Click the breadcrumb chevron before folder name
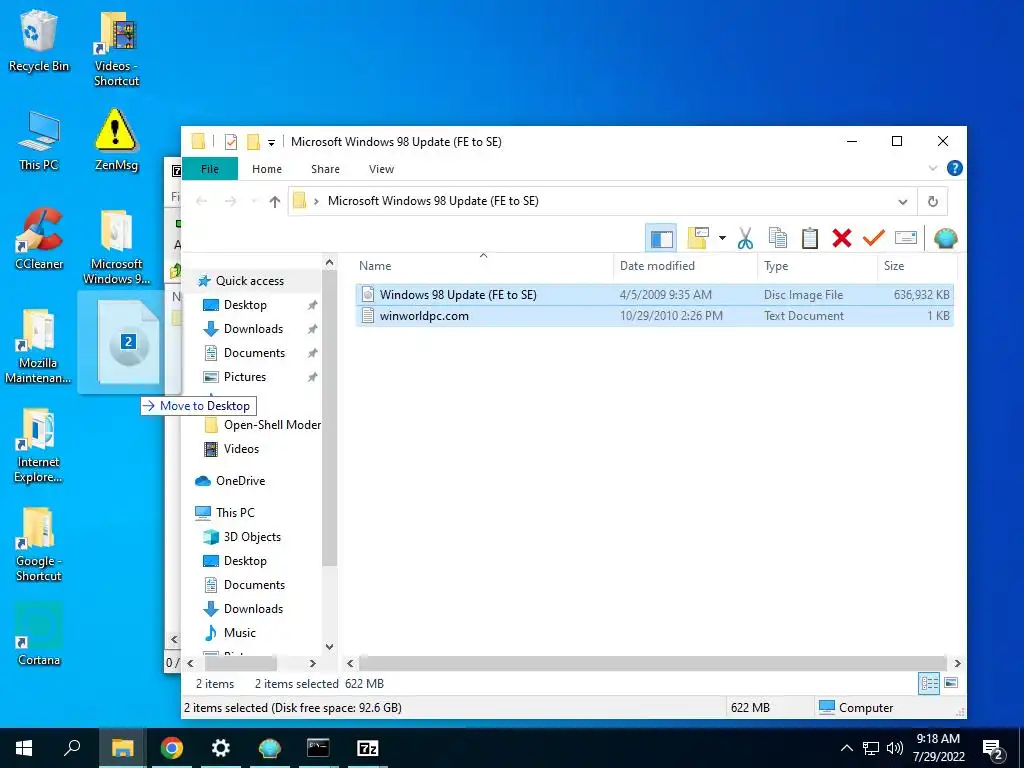1024x768 pixels. [316, 201]
